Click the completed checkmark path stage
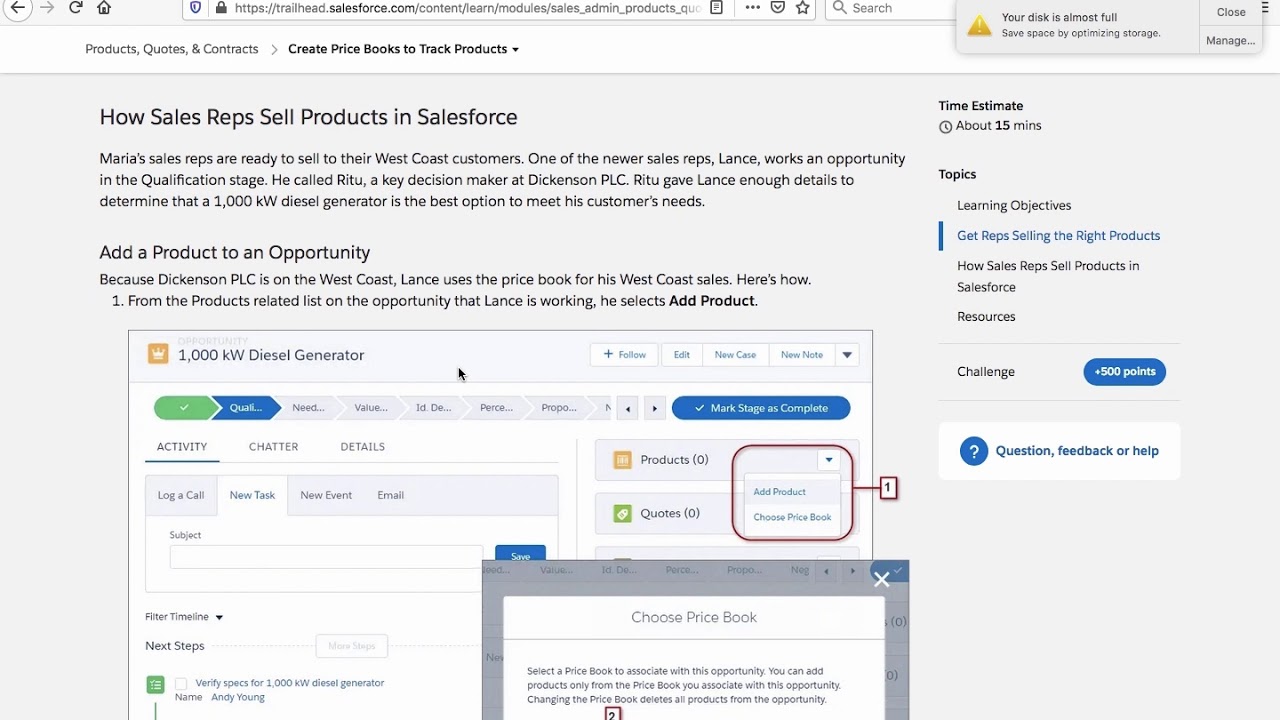Image resolution: width=1280 pixels, height=720 pixels. click(184, 408)
